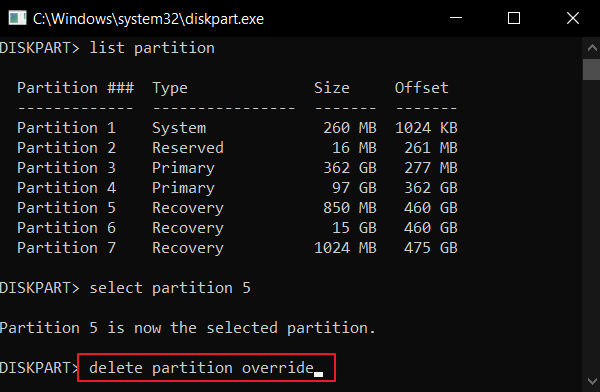Click the 'Offset' column header
600x392 pixels.
pyautogui.click(x=422, y=88)
